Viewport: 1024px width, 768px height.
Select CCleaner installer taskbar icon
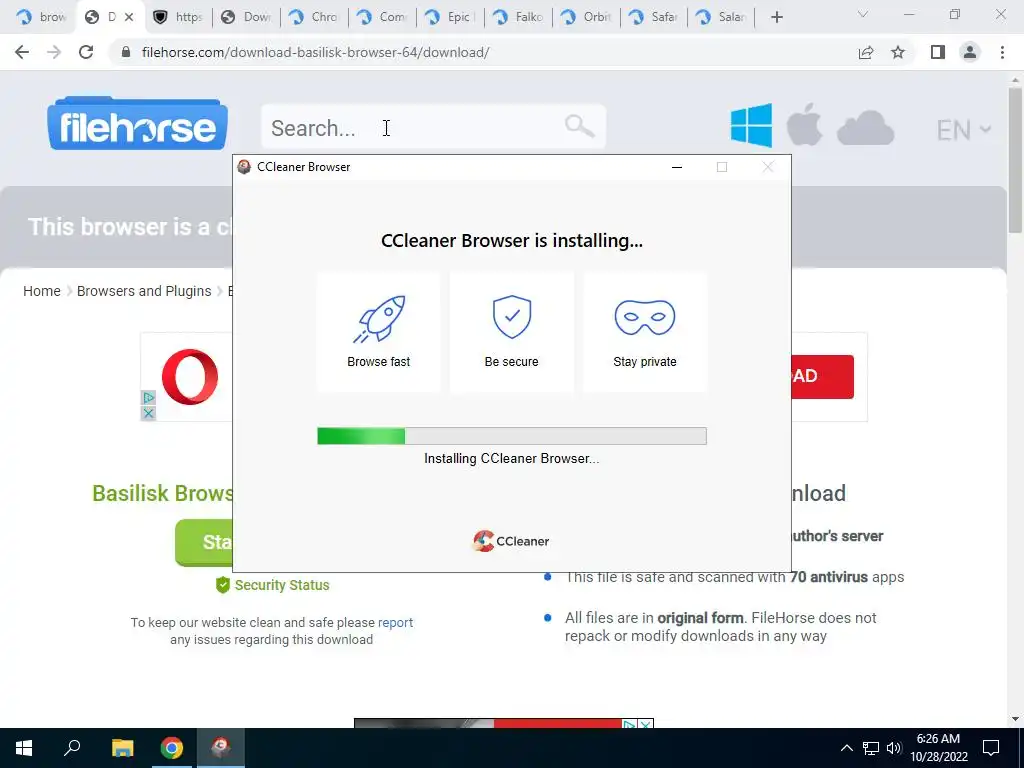click(x=221, y=748)
